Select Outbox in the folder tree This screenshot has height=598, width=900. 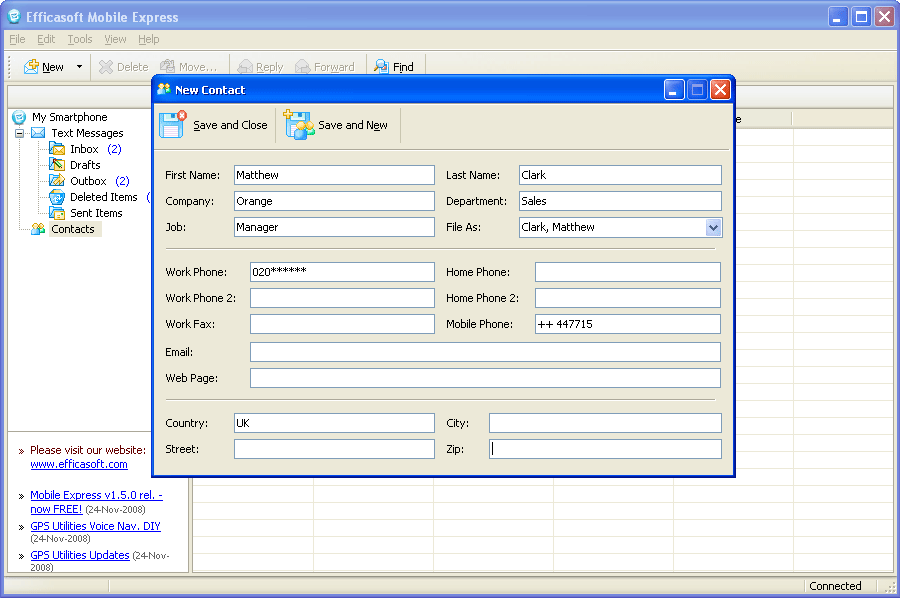88,181
